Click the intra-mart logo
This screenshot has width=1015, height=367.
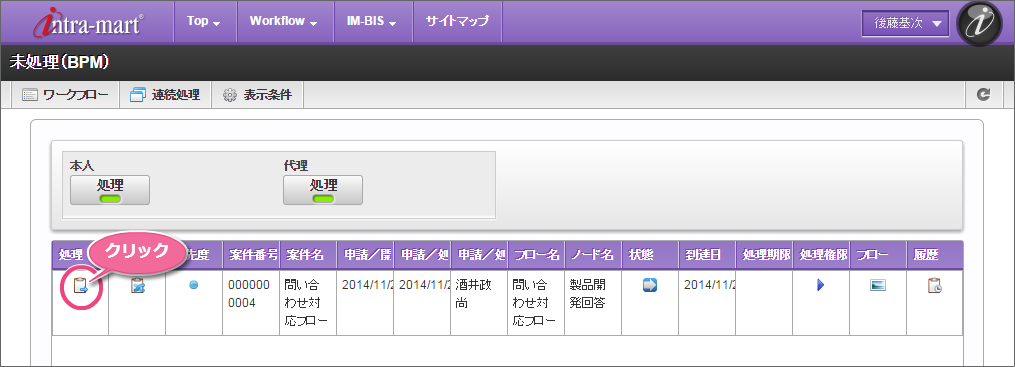click(89, 23)
